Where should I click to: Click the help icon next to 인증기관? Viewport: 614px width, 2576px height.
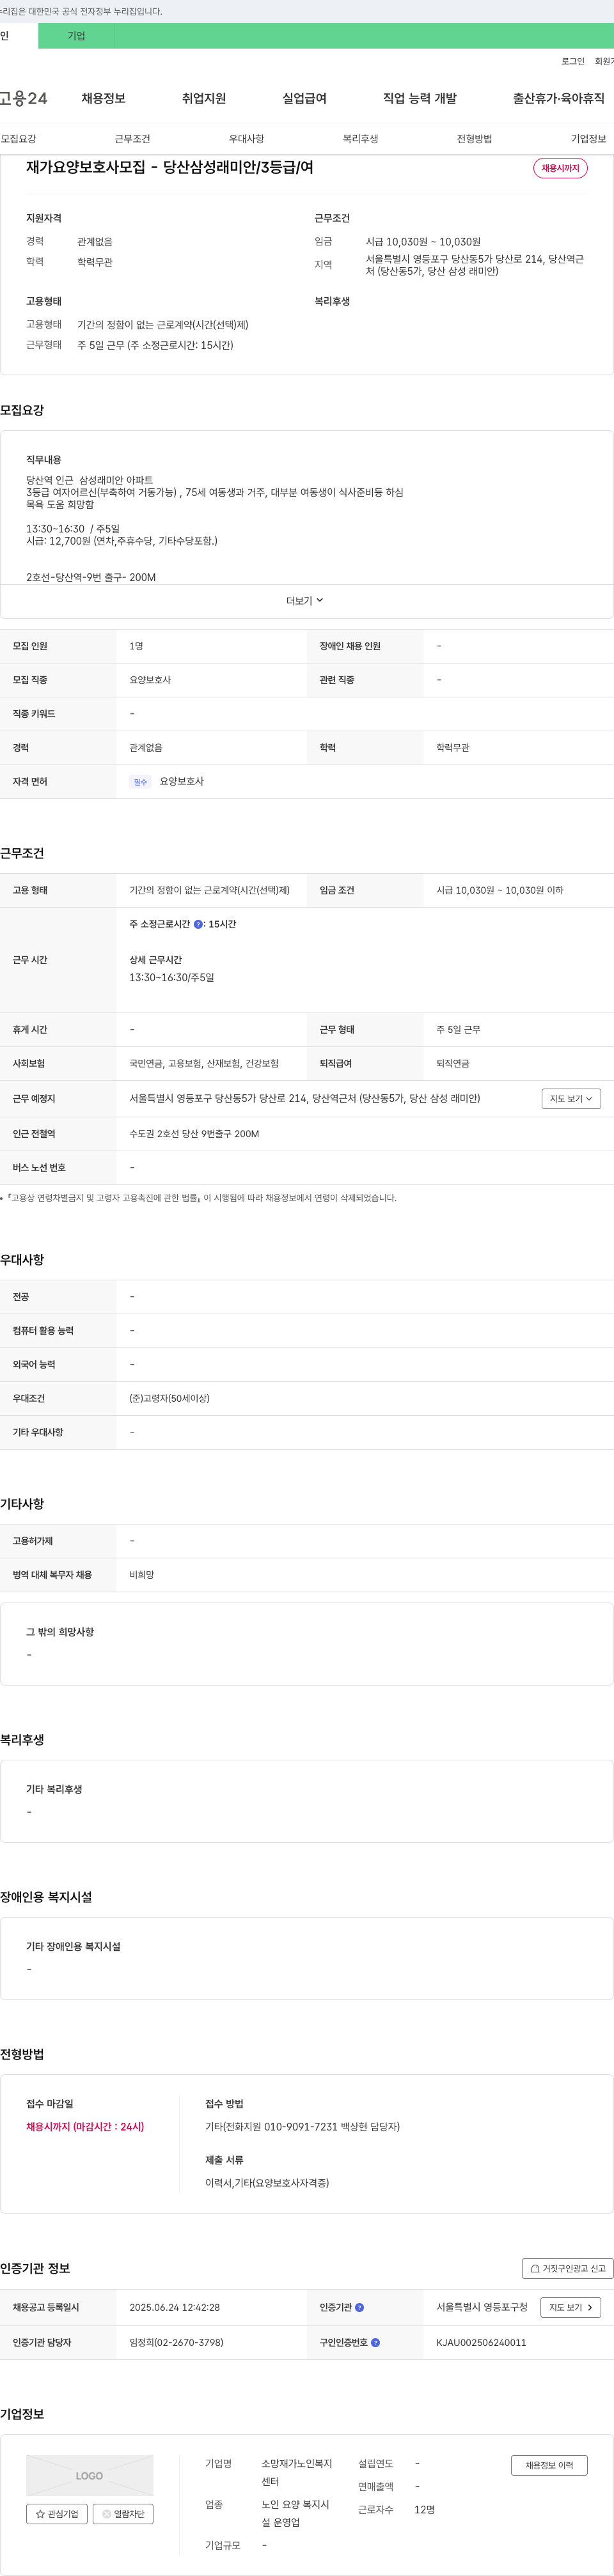[359, 2307]
